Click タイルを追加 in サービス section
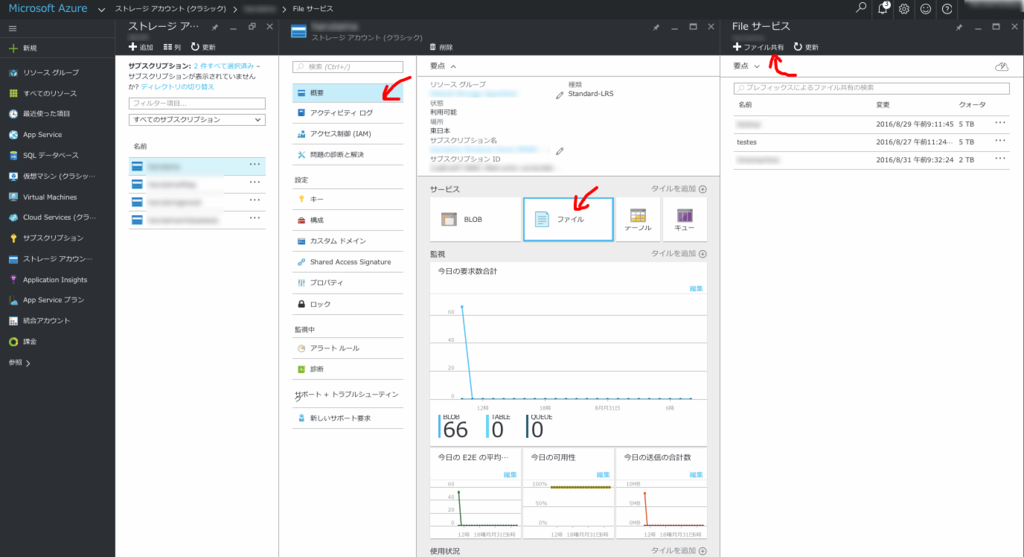The height and width of the screenshot is (557, 1024). (678, 189)
